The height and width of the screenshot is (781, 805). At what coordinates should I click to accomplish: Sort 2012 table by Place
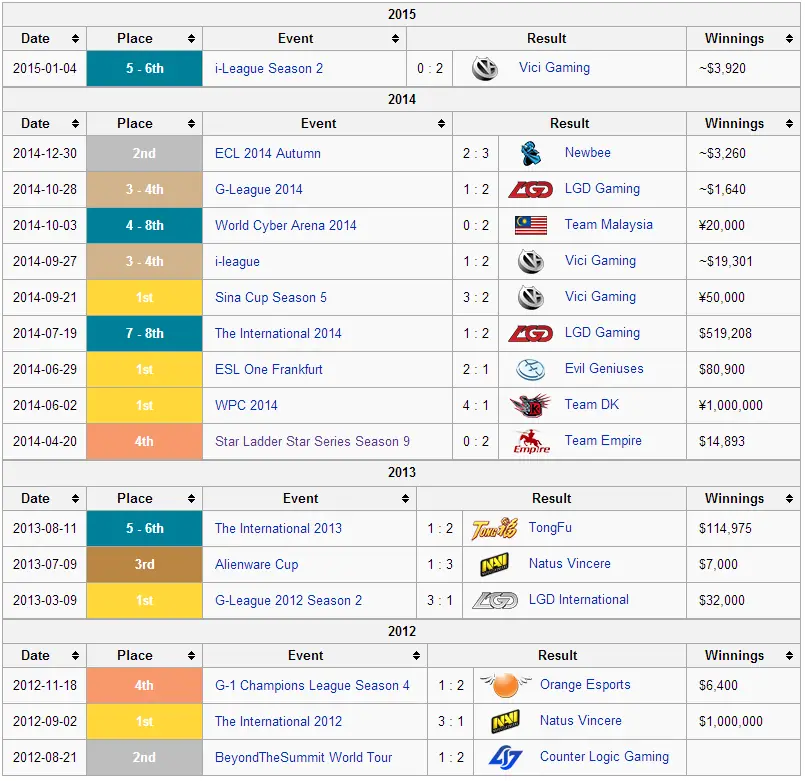pos(191,656)
